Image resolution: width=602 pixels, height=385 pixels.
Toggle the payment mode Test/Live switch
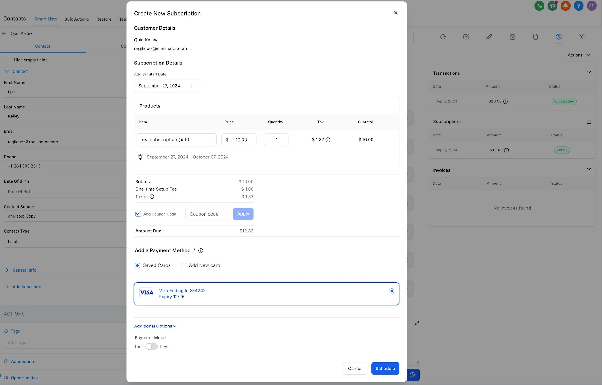point(151,347)
